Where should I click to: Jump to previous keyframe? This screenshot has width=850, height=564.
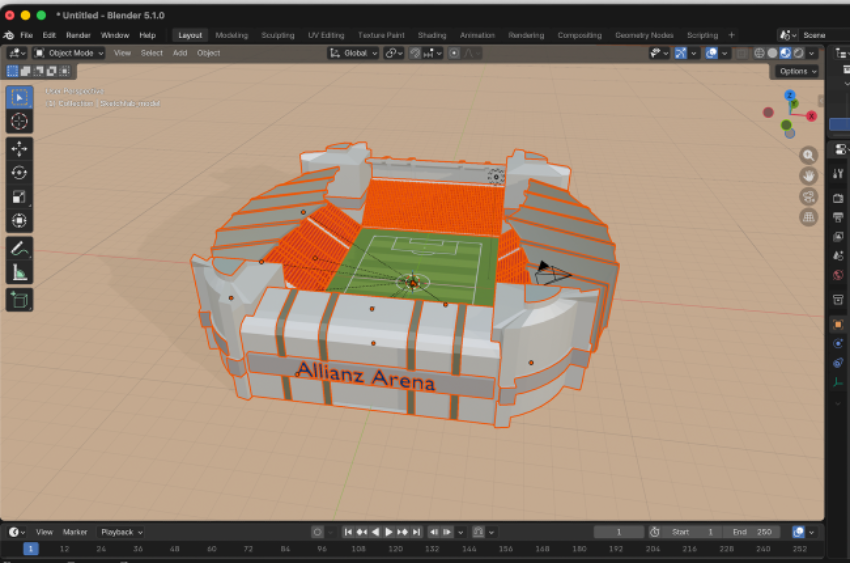362,532
